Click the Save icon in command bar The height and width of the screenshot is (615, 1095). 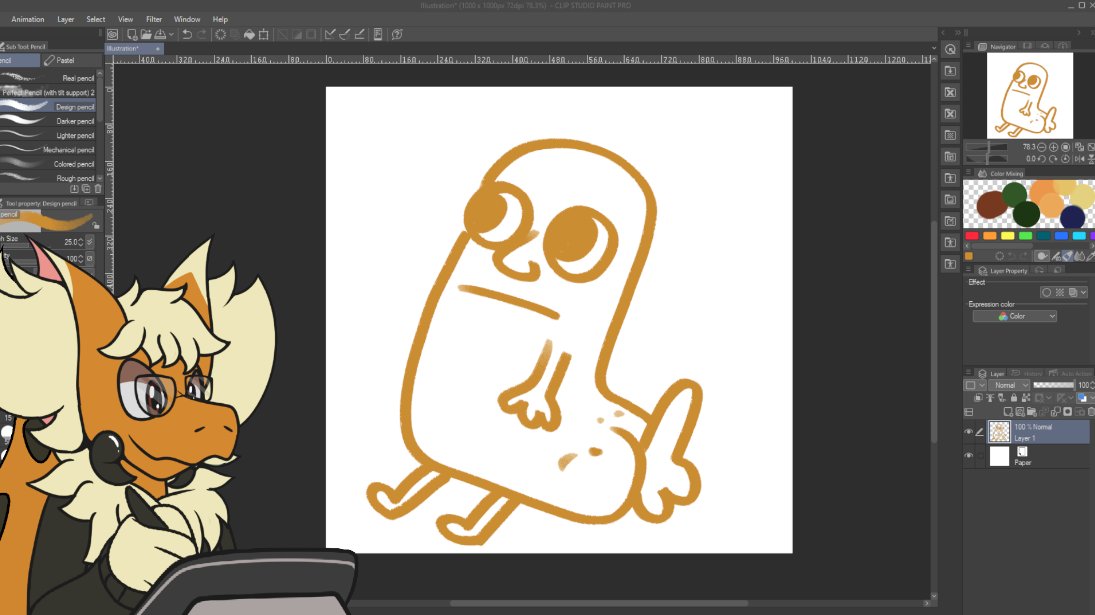tap(160, 34)
